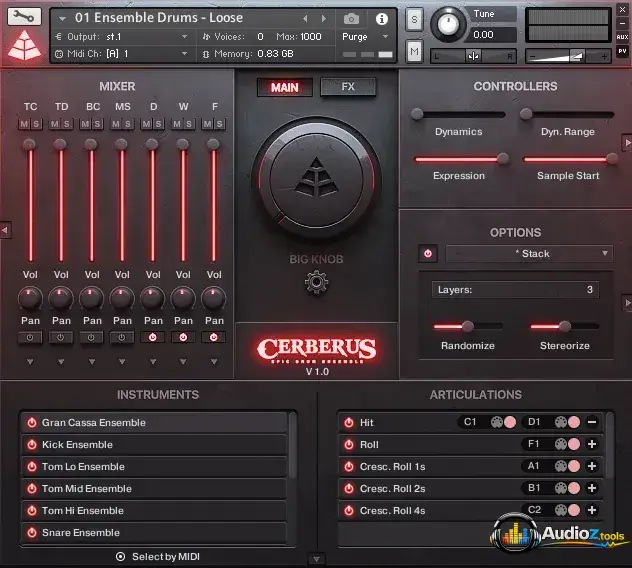Select Tom Mid Ensemble instrument
The image size is (632, 568).
154,488
